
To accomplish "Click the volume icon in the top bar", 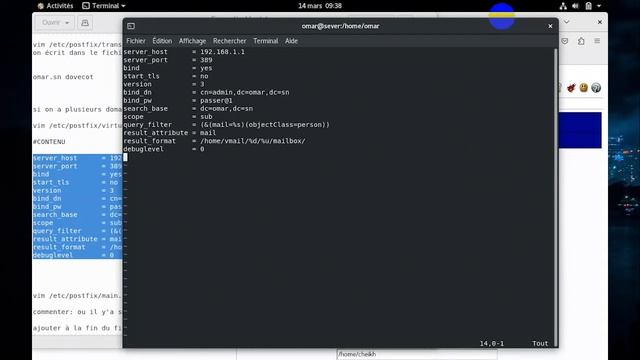I will (x=576, y=6).
